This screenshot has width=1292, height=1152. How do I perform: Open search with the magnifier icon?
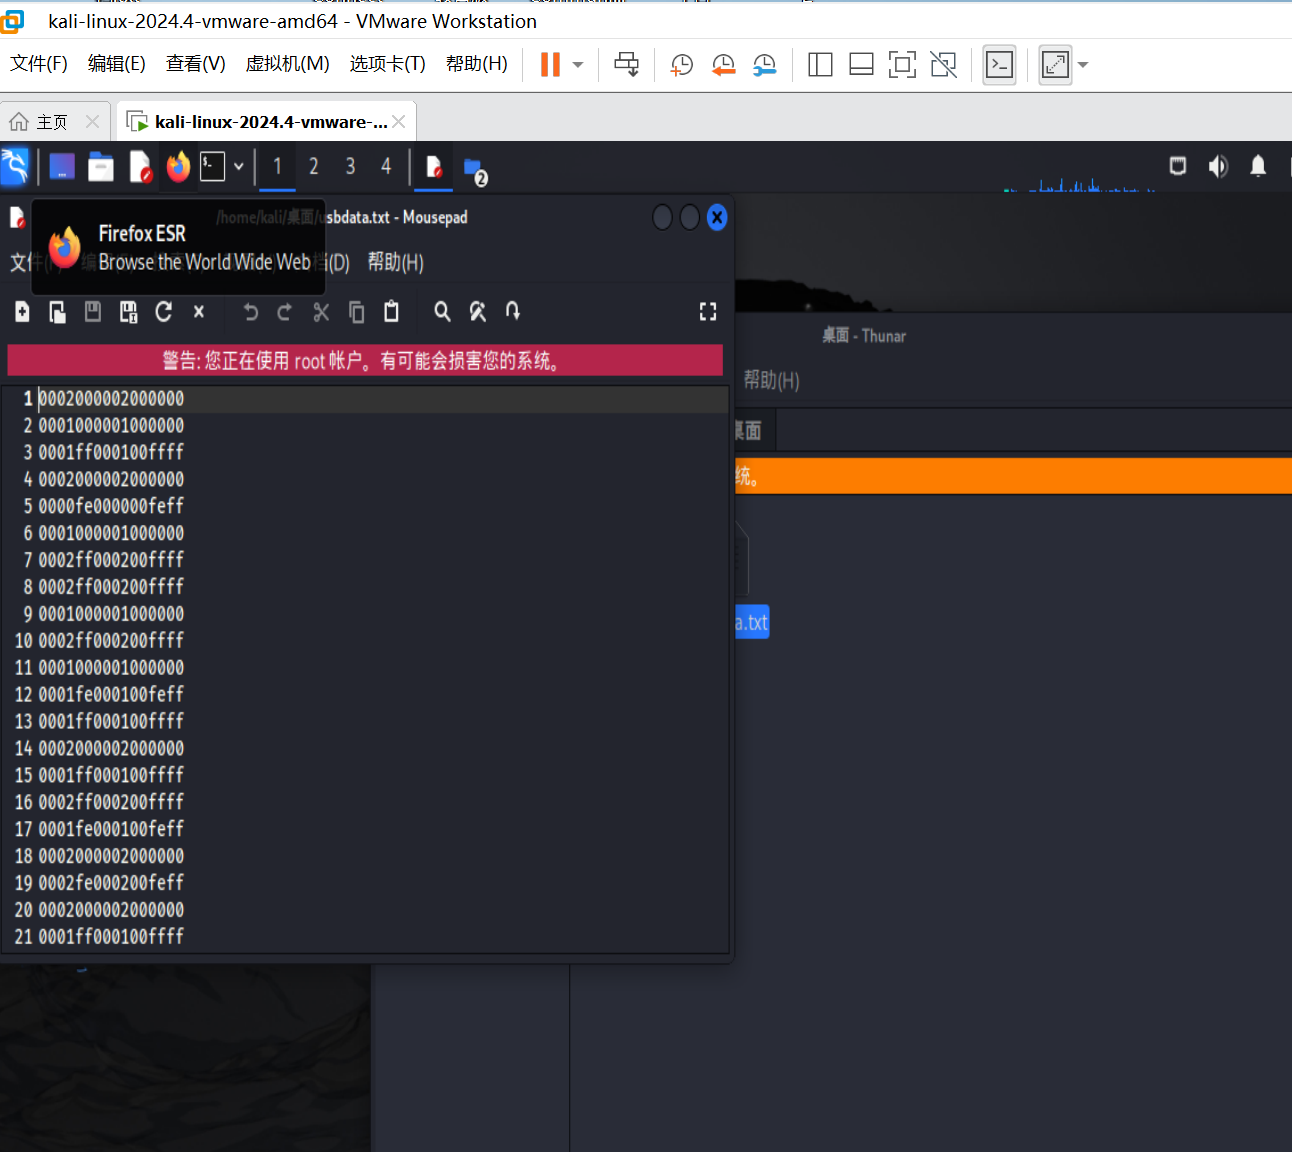[442, 312]
